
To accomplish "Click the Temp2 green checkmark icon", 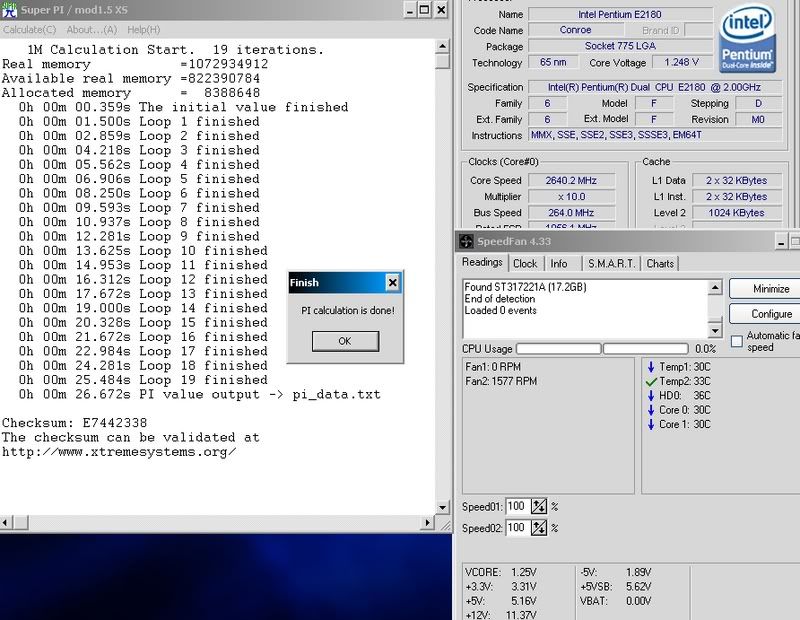I will point(651,381).
